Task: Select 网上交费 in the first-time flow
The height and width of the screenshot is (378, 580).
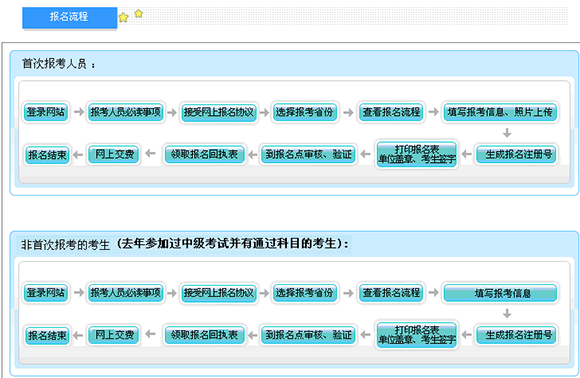Action: click(114, 154)
